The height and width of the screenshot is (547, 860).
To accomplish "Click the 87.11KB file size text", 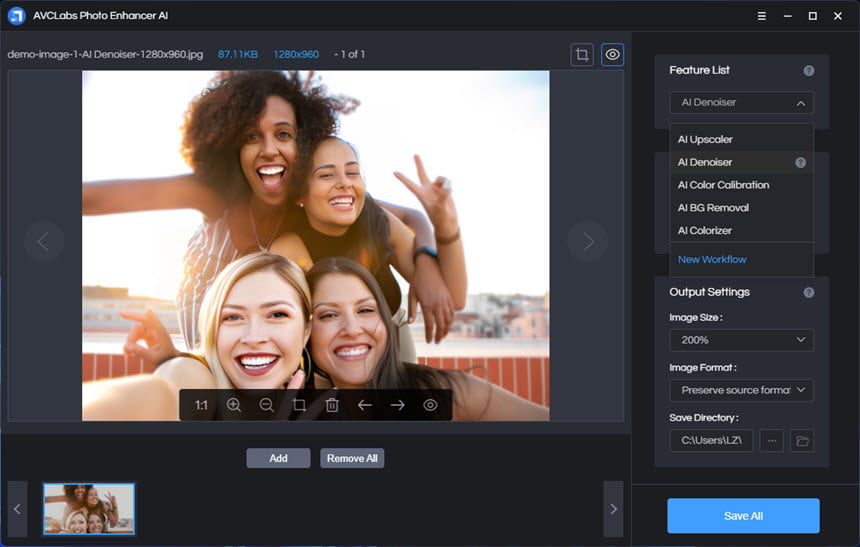I will (237, 54).
